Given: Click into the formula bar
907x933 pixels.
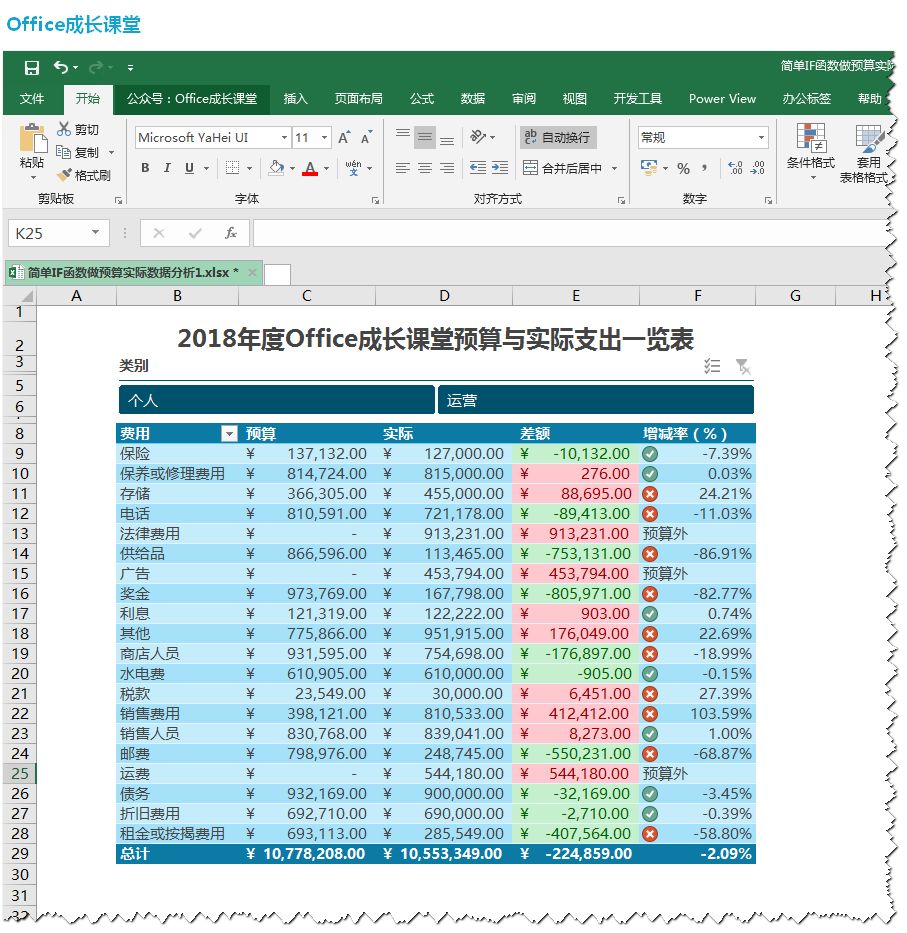Looking at the screenshot, I should pyautogui.click(x=570, y=233).
